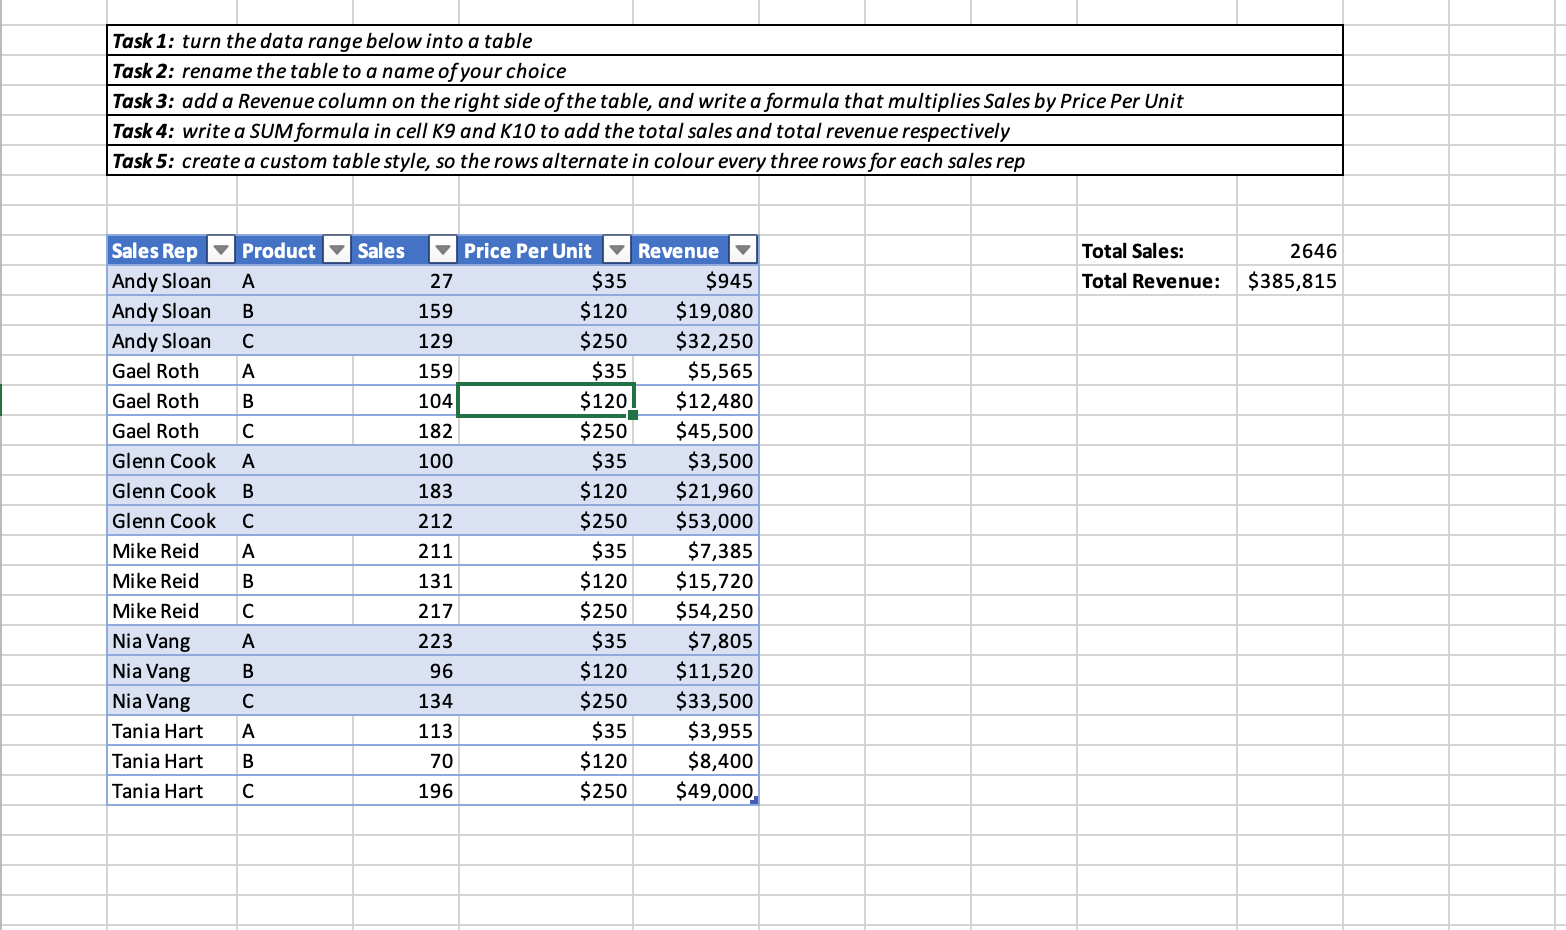This screenshot has width=1566, height=930.
Task: Expand the Sales column filter dropdown
Action: (x=443, y=250)
